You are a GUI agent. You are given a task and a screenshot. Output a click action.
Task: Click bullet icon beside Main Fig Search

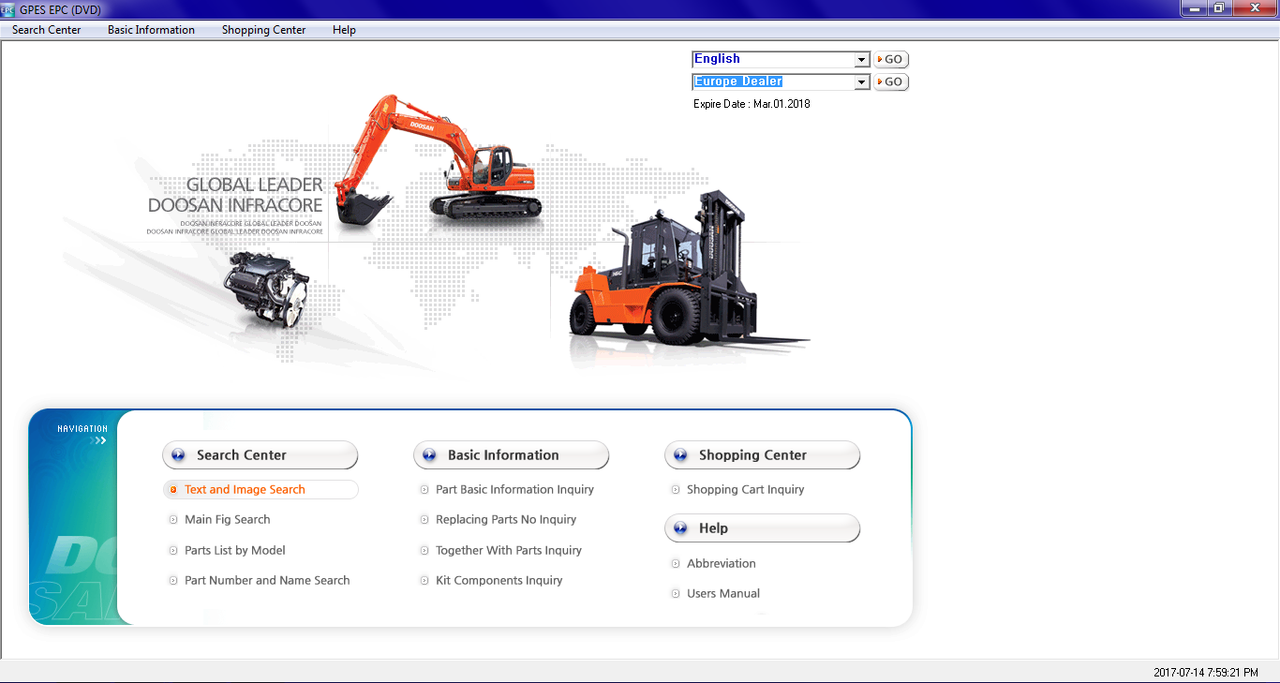(x=174, y=520)
